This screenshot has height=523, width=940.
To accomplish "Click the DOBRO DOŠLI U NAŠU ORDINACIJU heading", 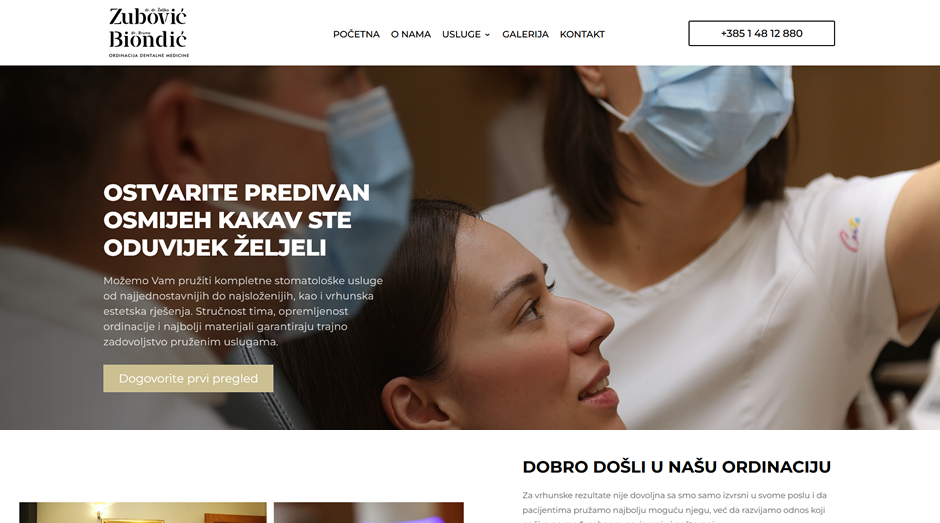I will click(x=676, y=467).
